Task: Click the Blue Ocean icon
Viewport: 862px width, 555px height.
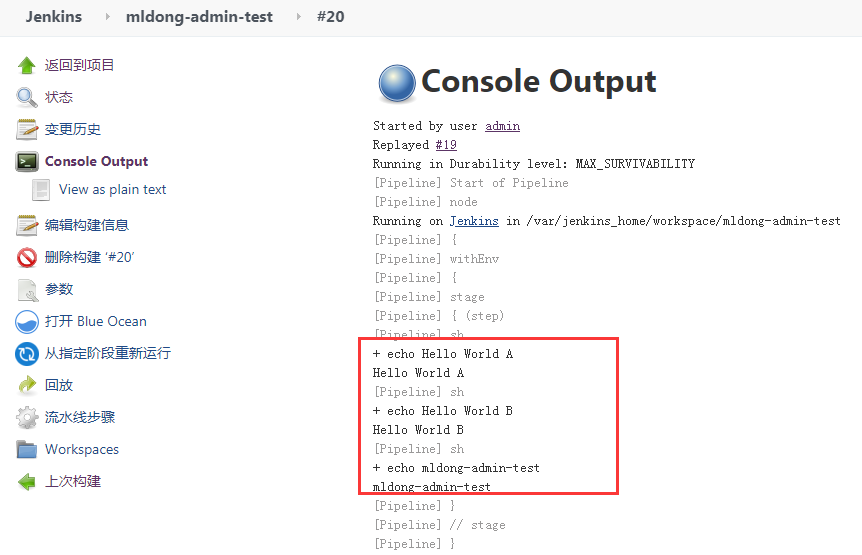Action: tap(27, 321)
